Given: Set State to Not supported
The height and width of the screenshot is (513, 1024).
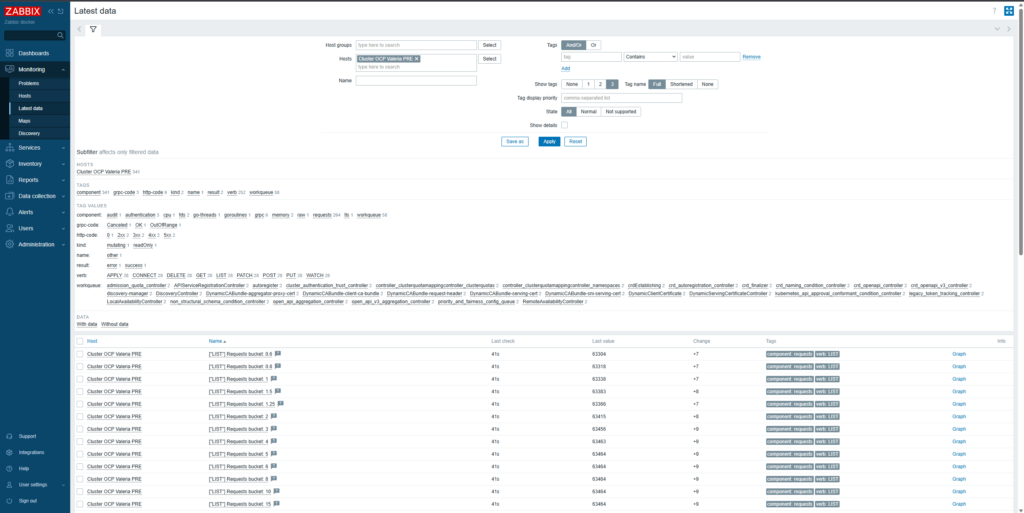Looking at the screenshot, I should [x=620, y=112].
